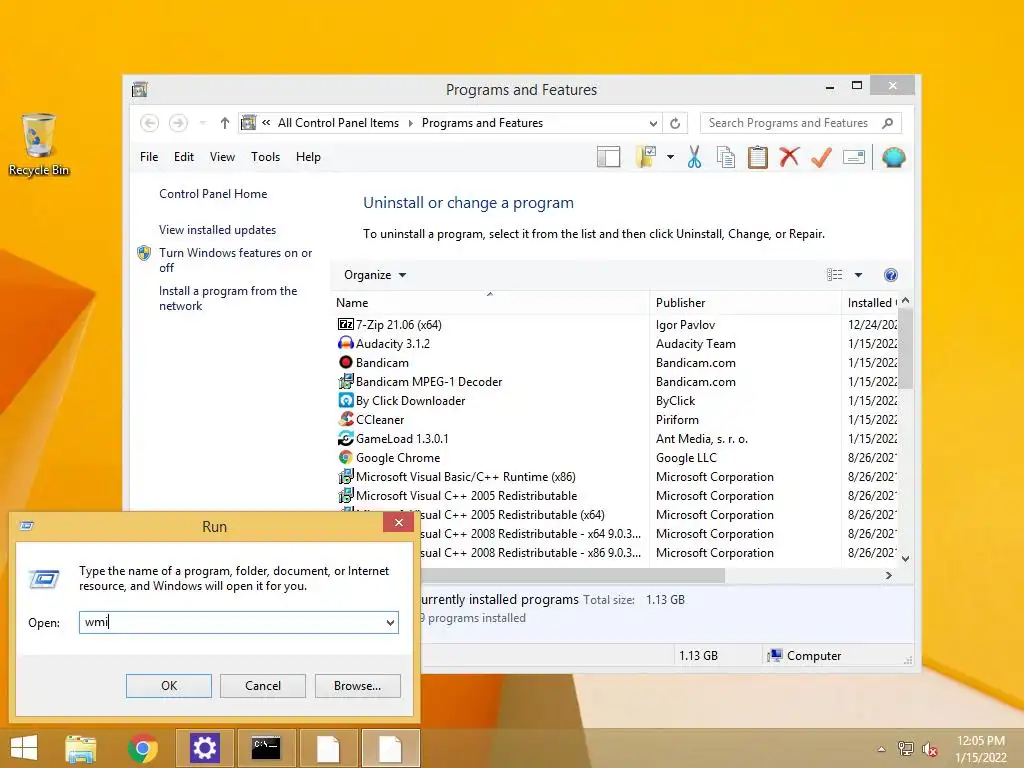Click the horizontal scrollbar right arrow
This screenshot has width=1024, height=768.
(888, 575)
